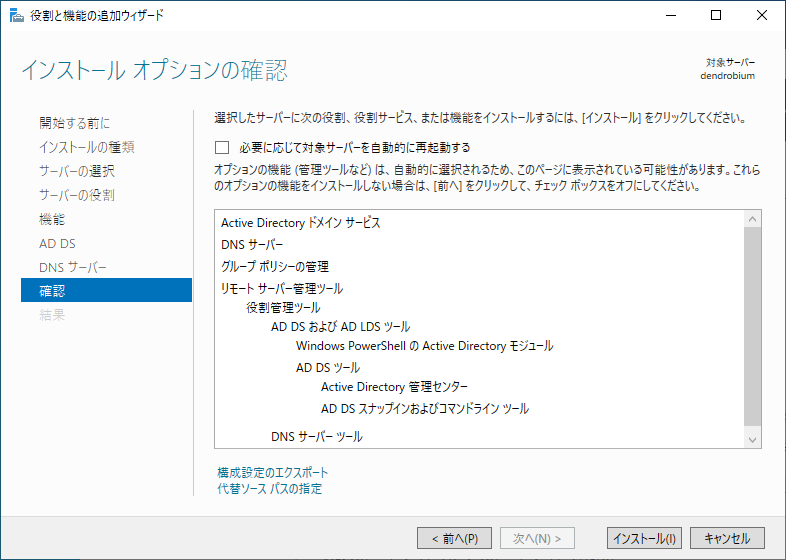Click the AD DS スナップインおよびコマンドライン ツール entry
Viewport: 786px width, 560px height.
(425, 409)
